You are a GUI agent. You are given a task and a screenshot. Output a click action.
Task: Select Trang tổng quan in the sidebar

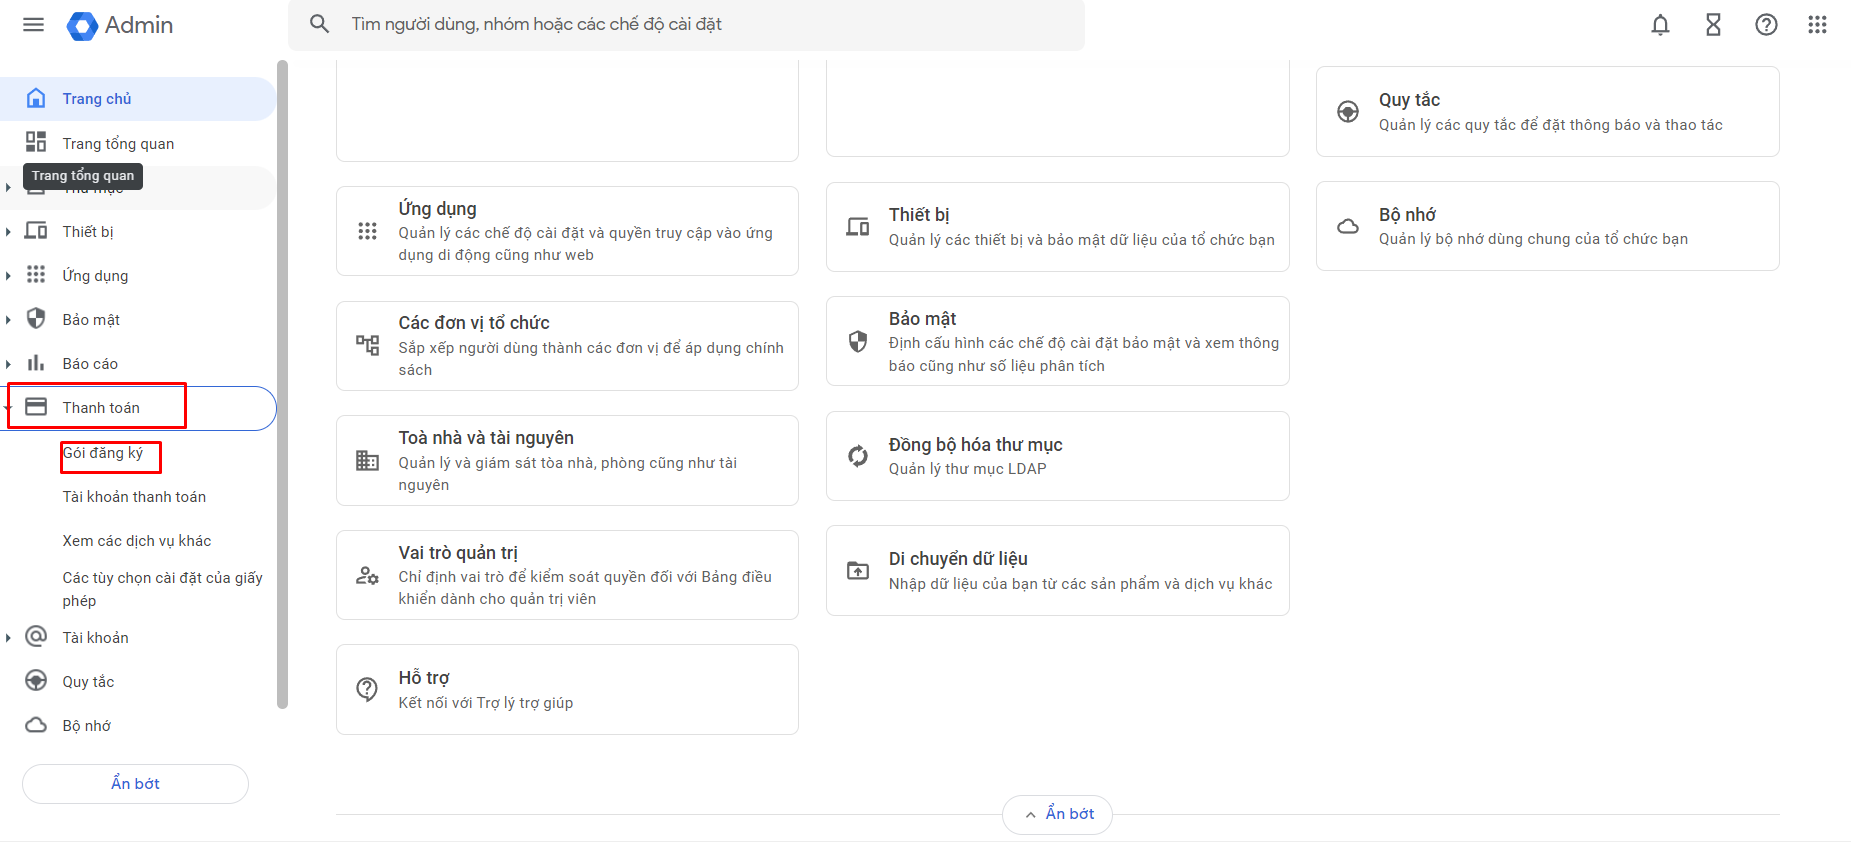[138, 143]
